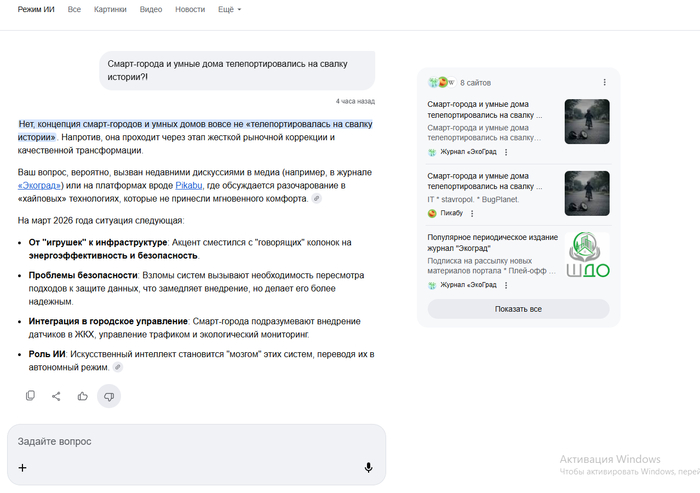Open source link icon after "мгновенного комфорта"
Image resolution: width=700 pixels, height=493 pixels.
[x=317, y=199]
